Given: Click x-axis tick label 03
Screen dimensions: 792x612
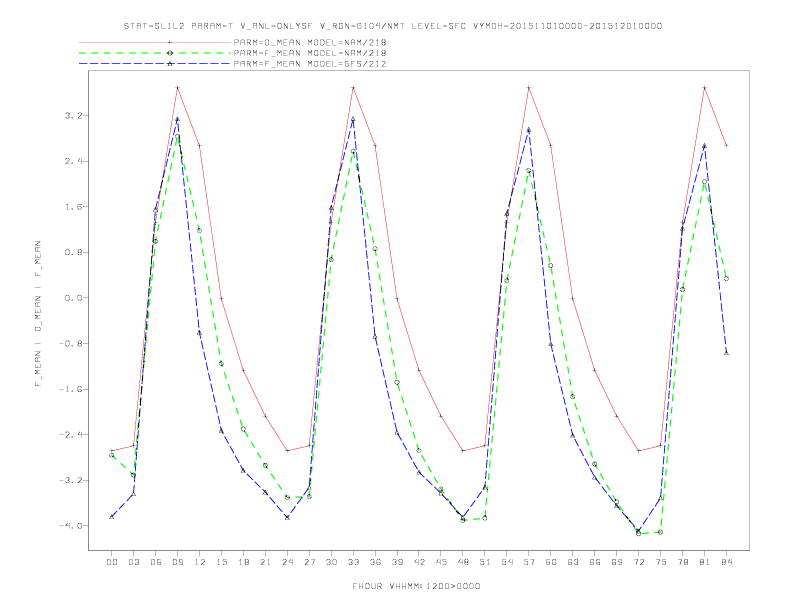Looking at the screenshot, I should (133, 562).
